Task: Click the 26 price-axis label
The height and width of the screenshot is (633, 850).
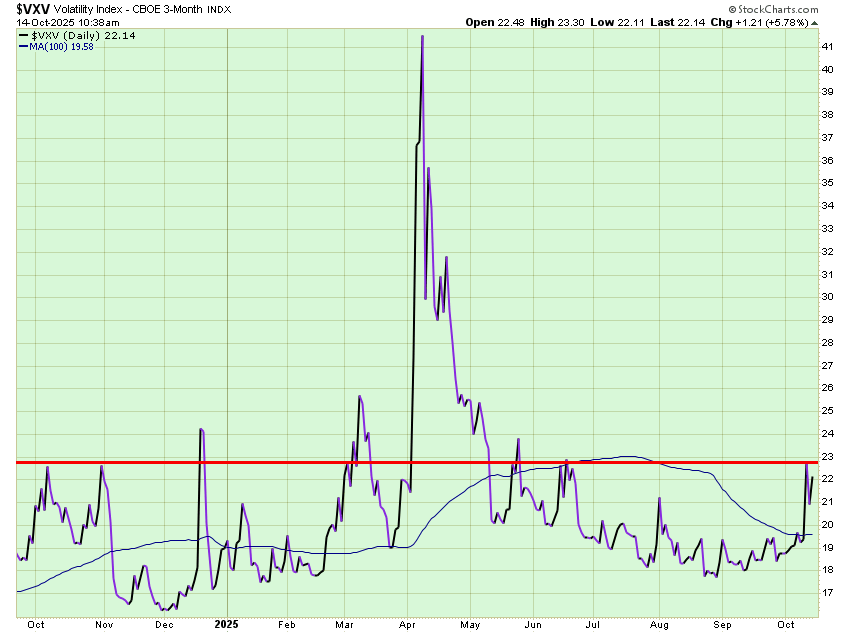Action: tap(827, 388)
